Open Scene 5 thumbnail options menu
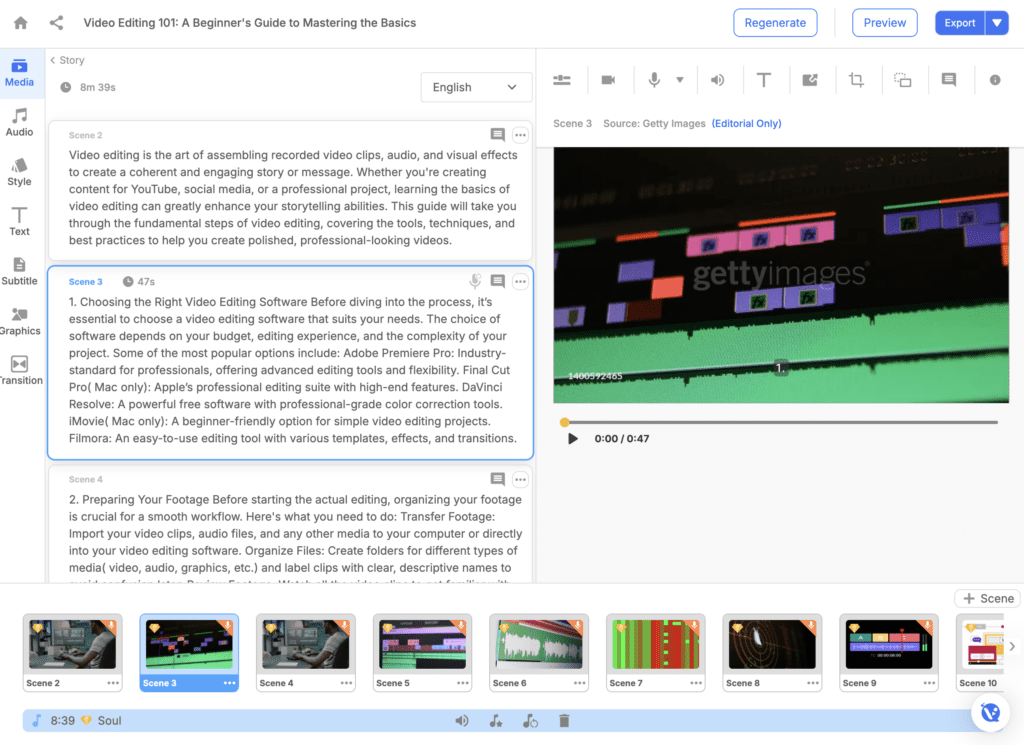 [463, 683]
